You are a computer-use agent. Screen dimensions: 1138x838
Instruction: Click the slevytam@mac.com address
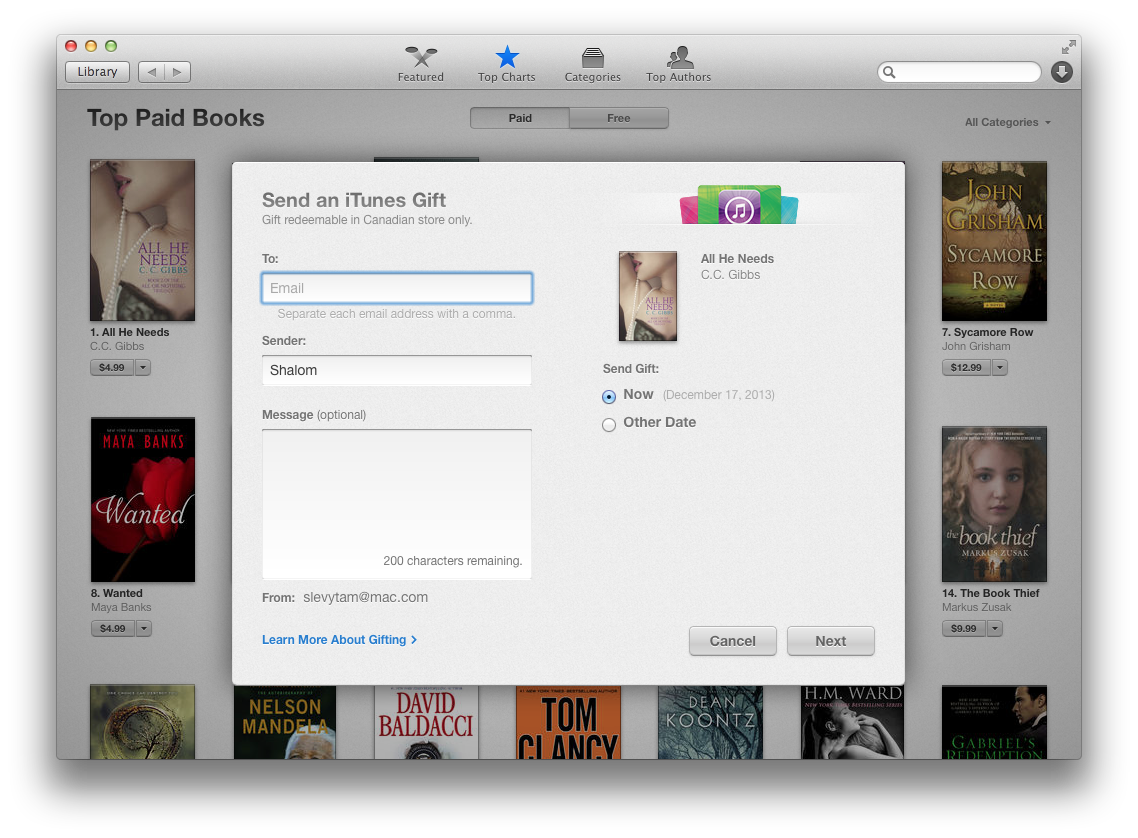[366, 597]
